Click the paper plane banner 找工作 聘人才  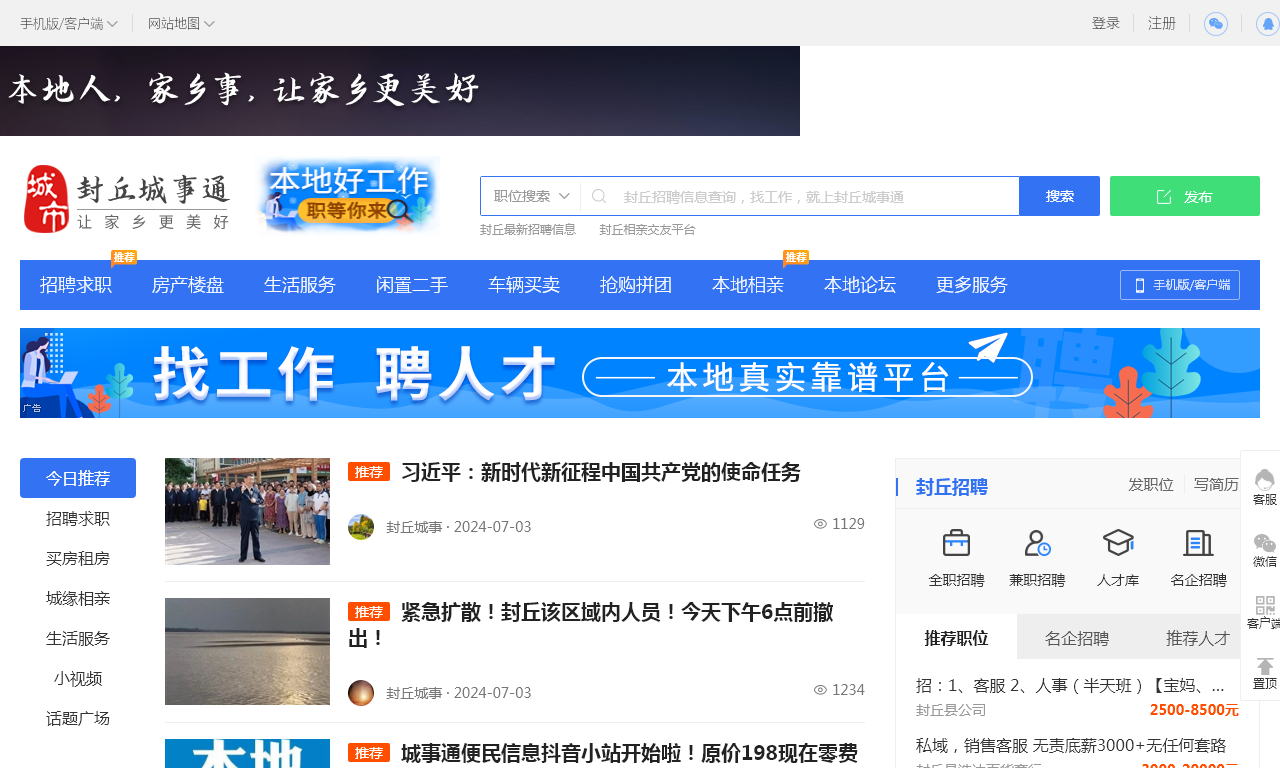640,373
